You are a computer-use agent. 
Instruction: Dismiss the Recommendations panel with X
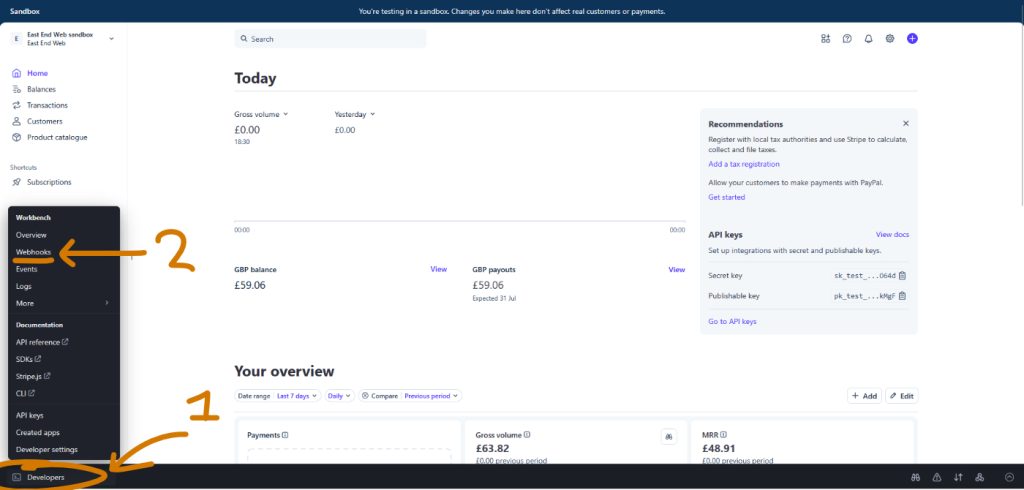pos(906,123)
